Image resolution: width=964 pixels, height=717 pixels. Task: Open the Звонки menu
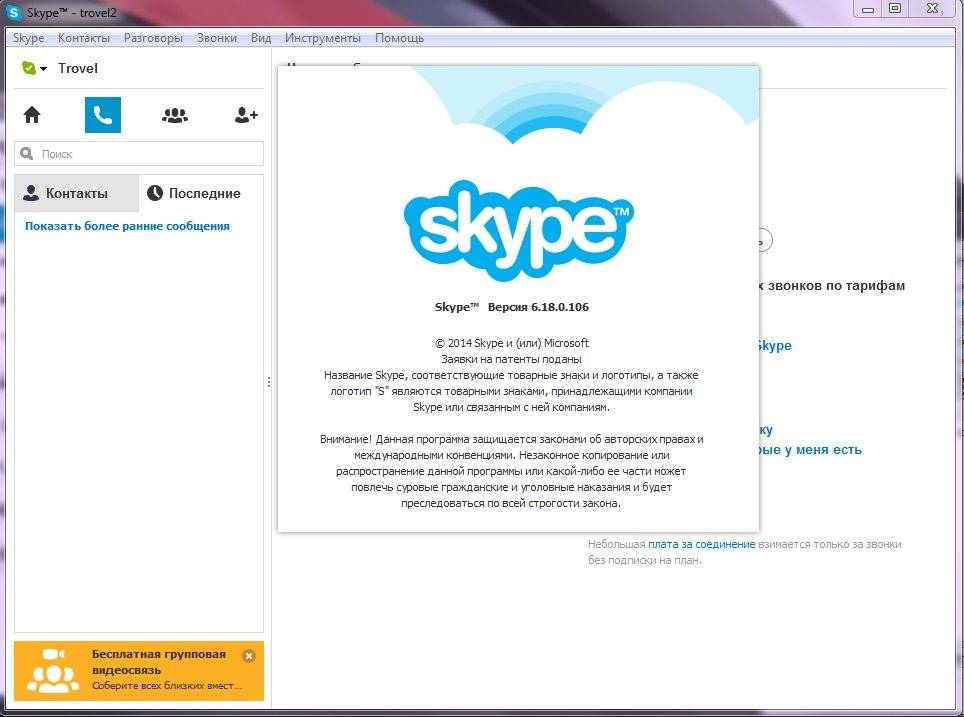217,38
